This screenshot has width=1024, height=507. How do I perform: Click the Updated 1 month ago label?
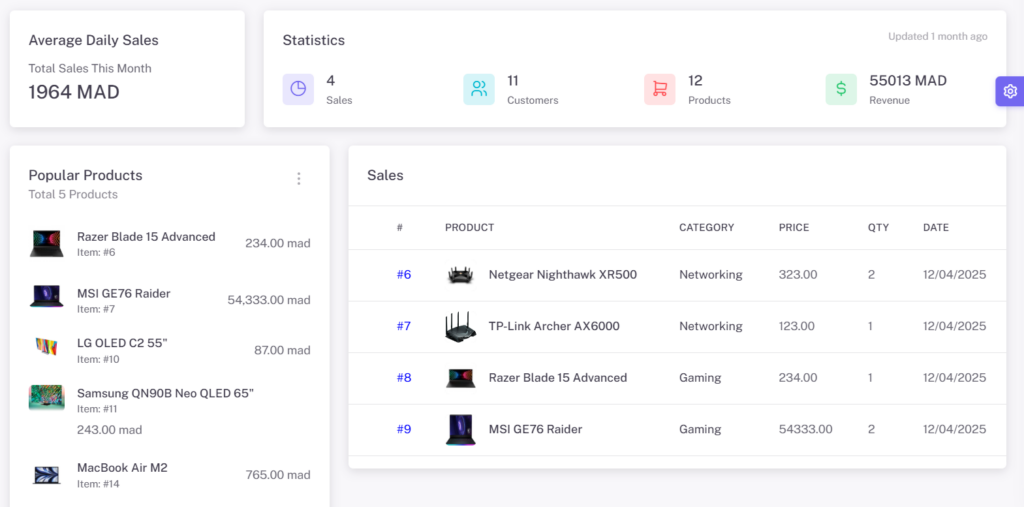coord(938,37)
